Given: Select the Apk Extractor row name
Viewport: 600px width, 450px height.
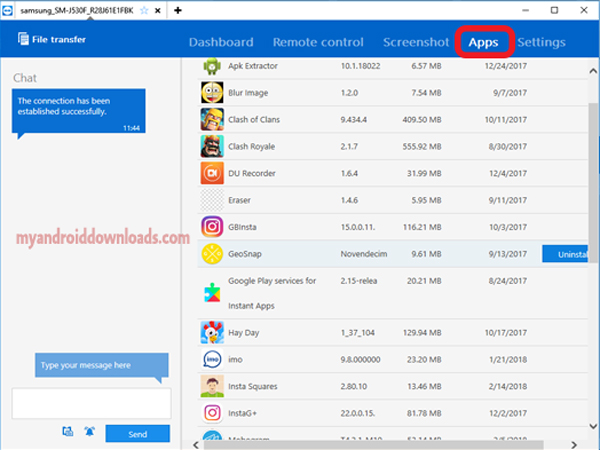Looking at the screenshot, I should 253,66.
